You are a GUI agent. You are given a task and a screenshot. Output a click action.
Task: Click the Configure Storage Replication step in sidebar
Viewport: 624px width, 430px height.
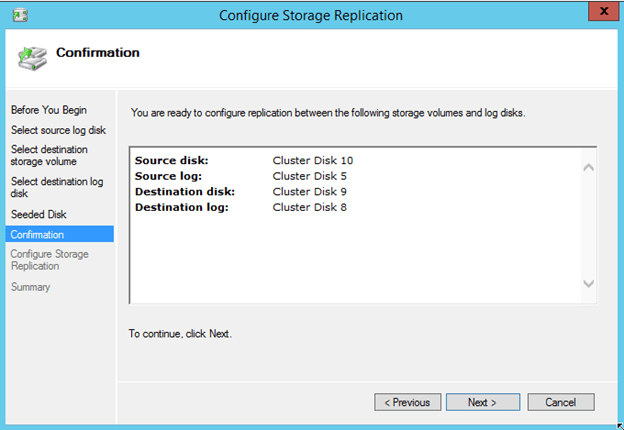pos(50,260)
